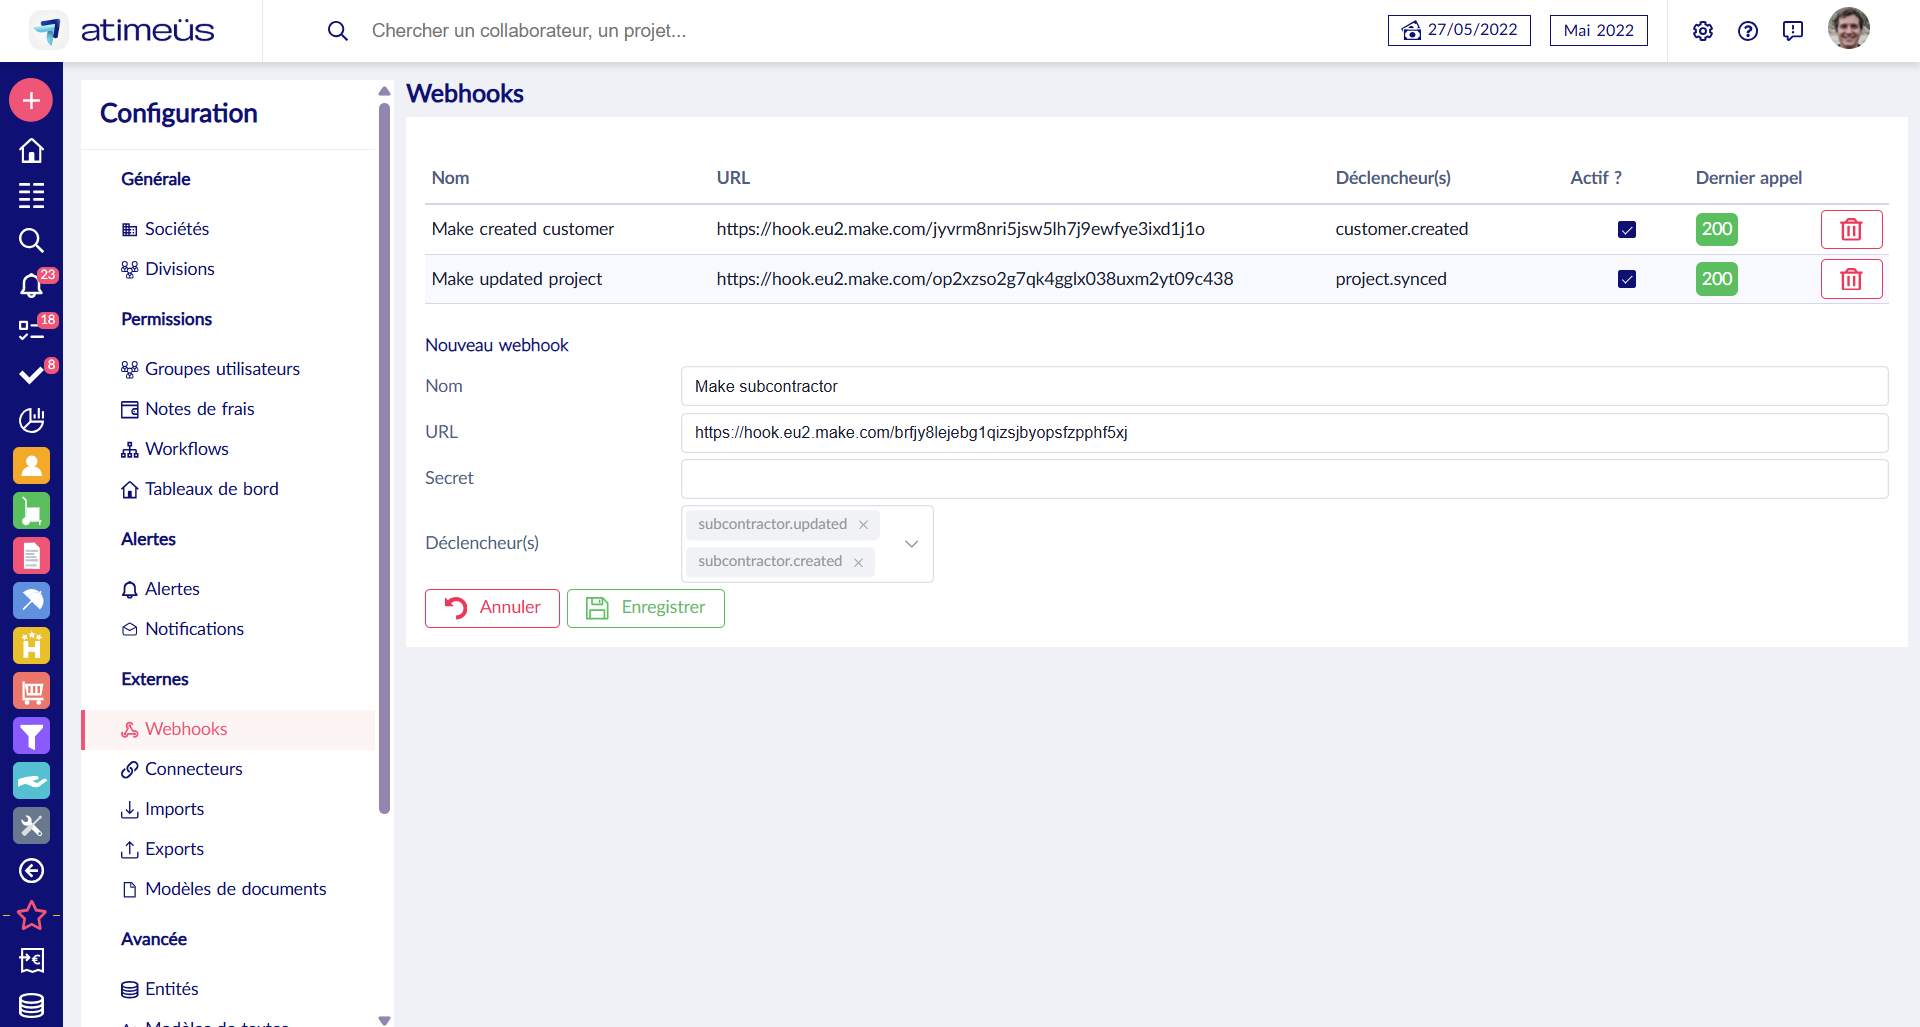Open notifications bell with 23 badge
This screenshot has height=1027, width=1920.
coord(31,286)
